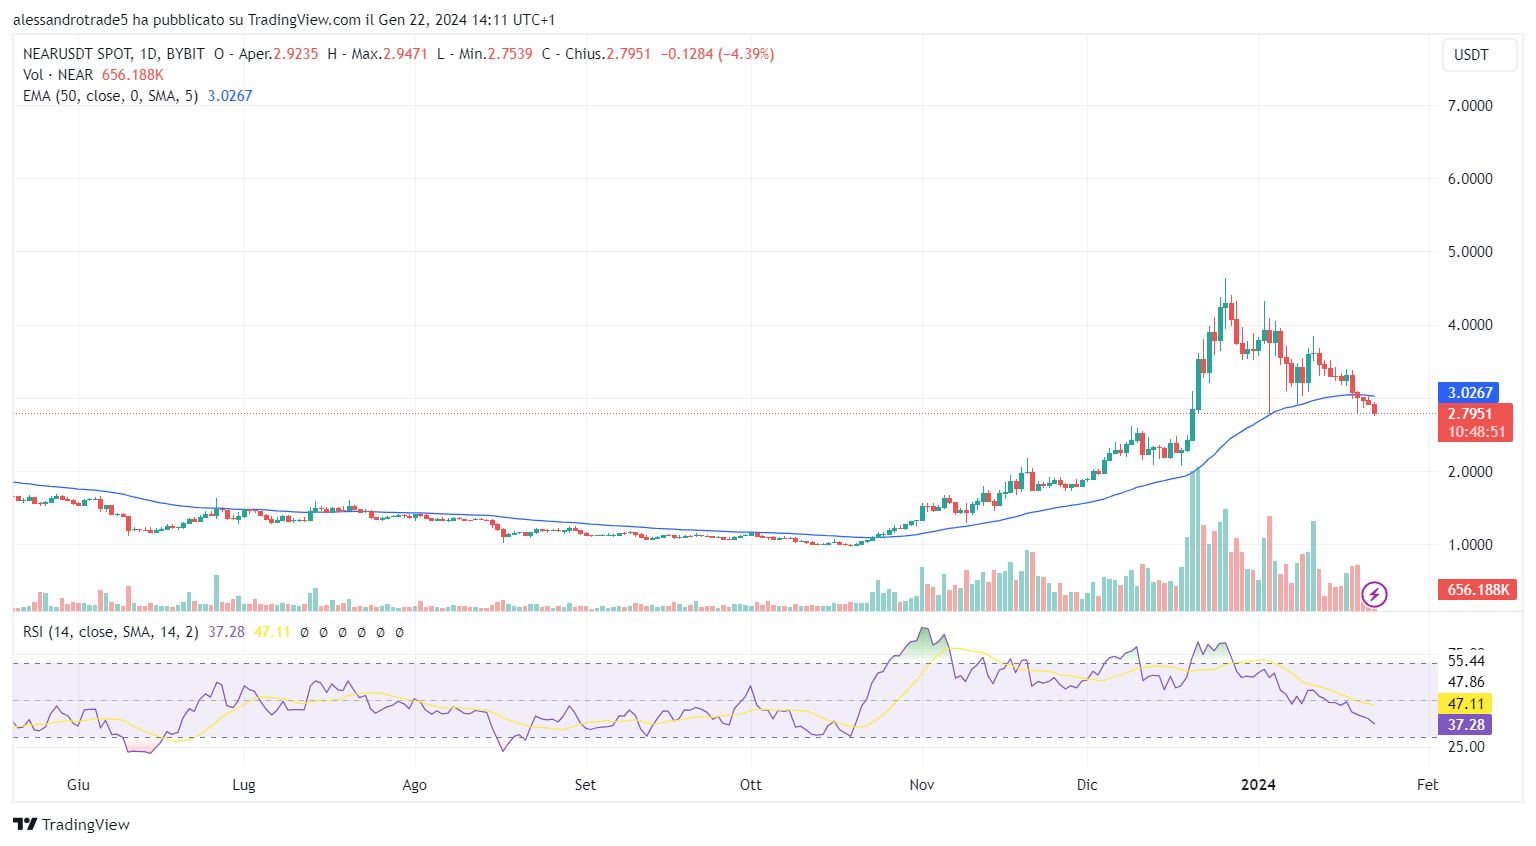This screenshot has height=846, width=1536.
Task: Click the Nov time axis label
Action: [x=922, y=785]
